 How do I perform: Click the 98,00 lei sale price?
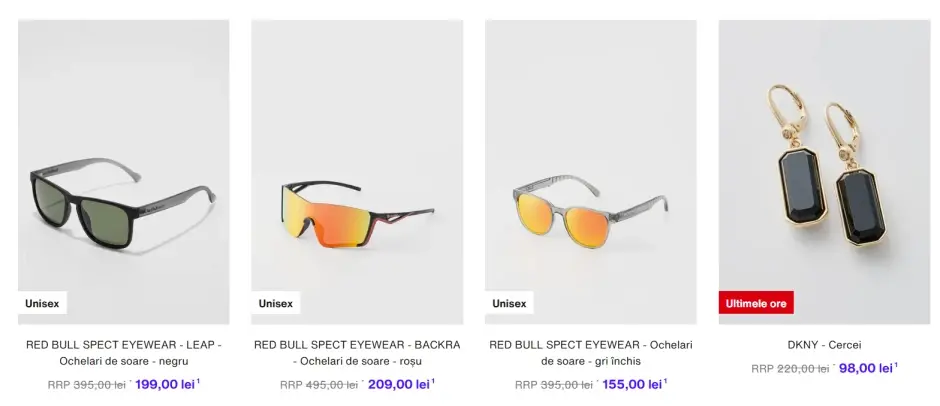pos(866,368)
